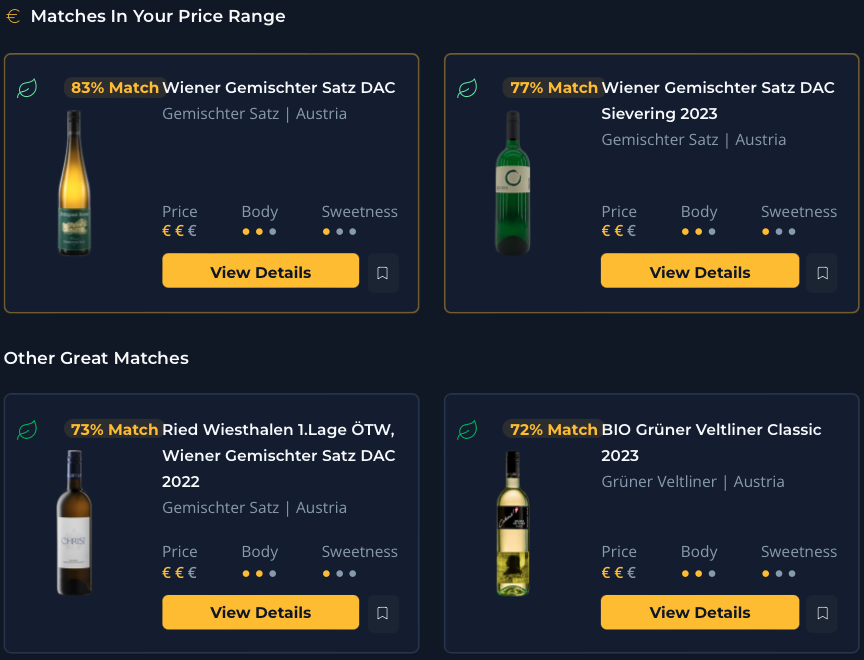View Details for the Sievering 2023 wine
This screenshot has width=864, height=660.
700,270
